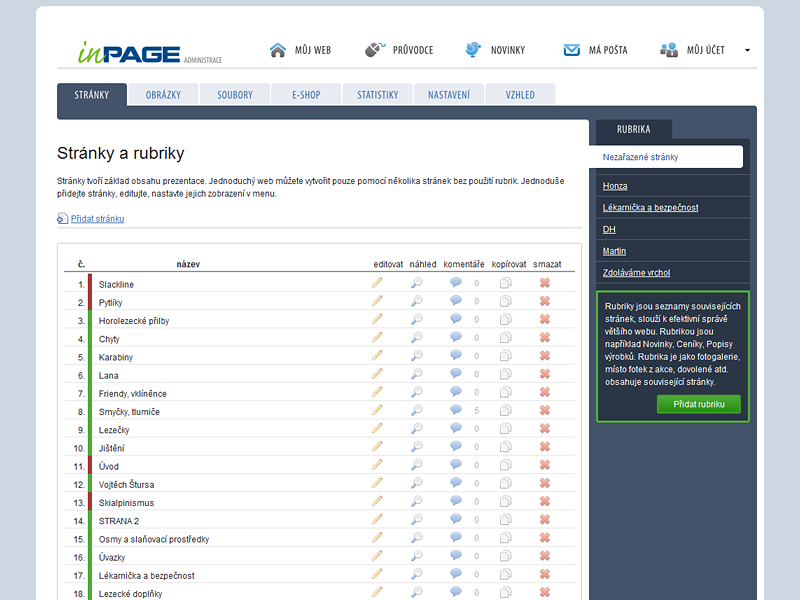Click the edit pencil for Úvod
The width and height of the screenshot is (800, 600).
tap(377, 466)
